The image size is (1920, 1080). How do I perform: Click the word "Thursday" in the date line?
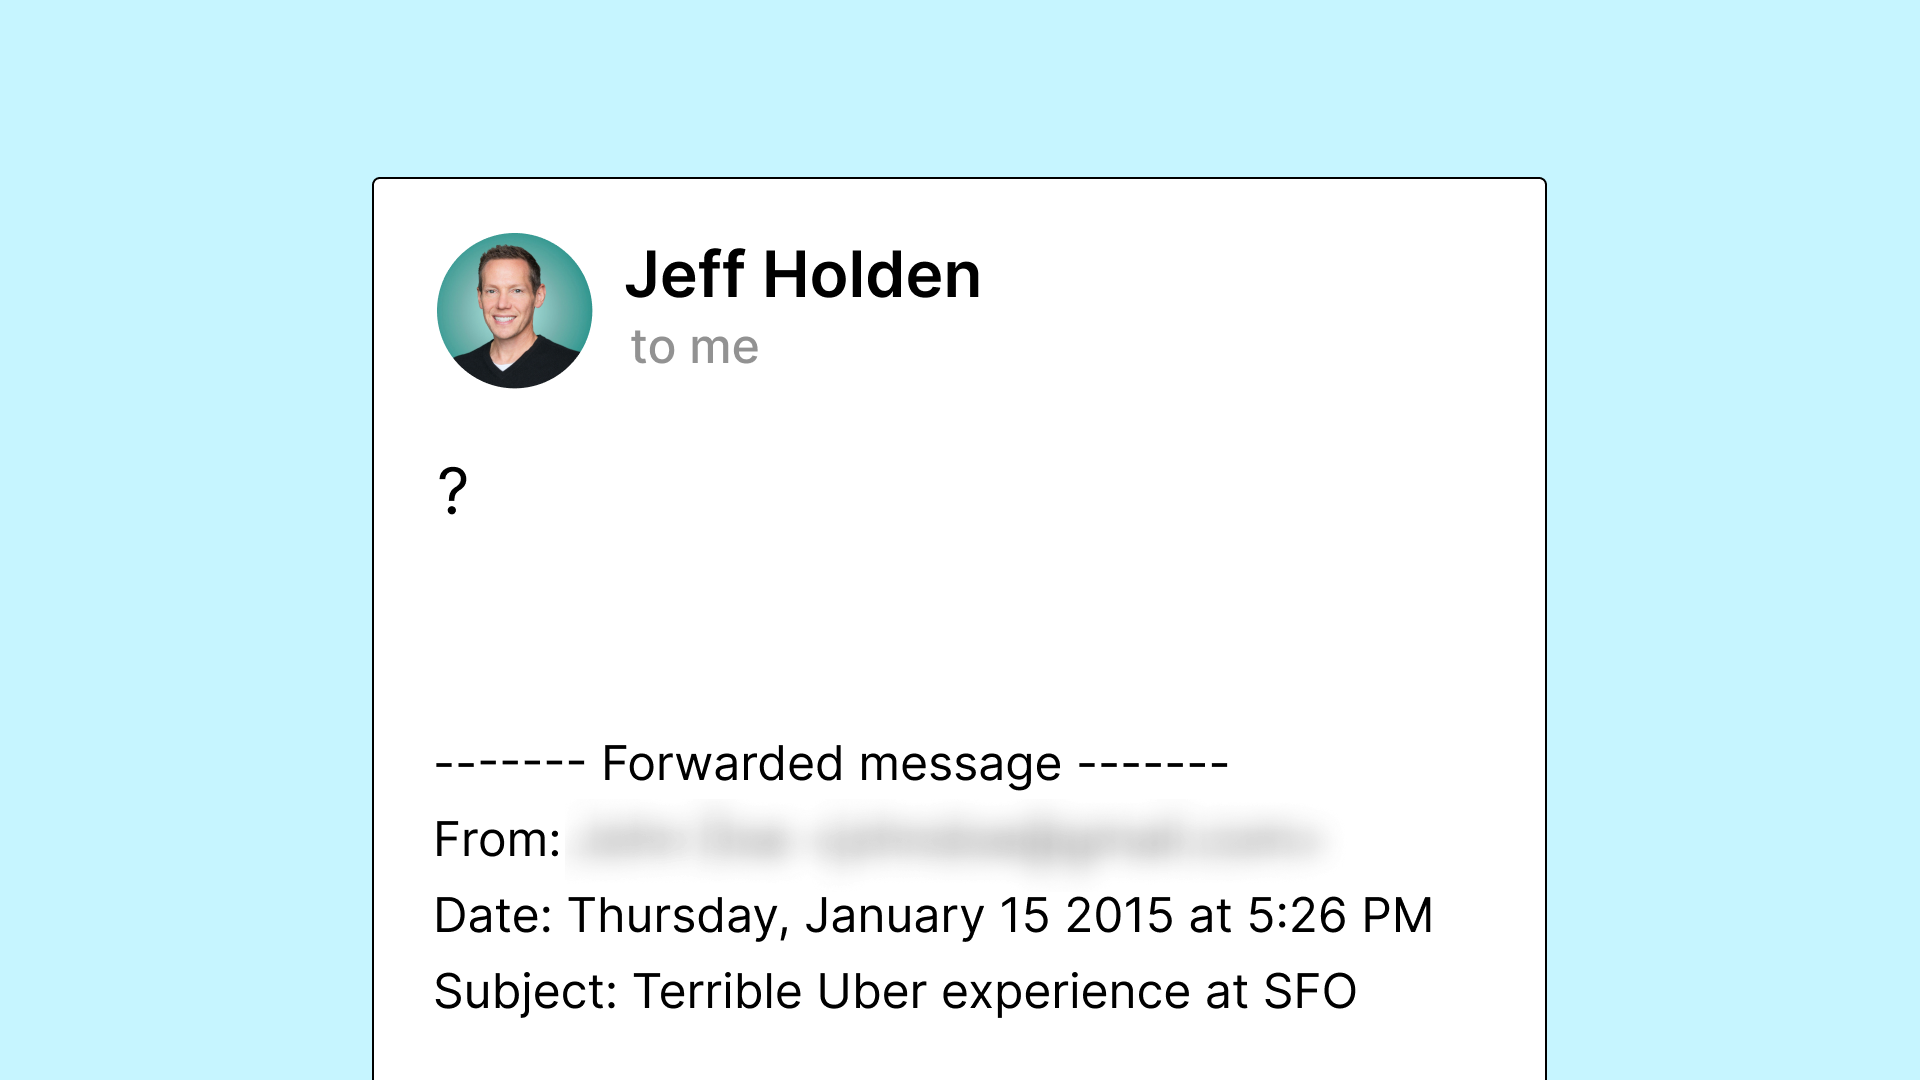coord(678,915)
